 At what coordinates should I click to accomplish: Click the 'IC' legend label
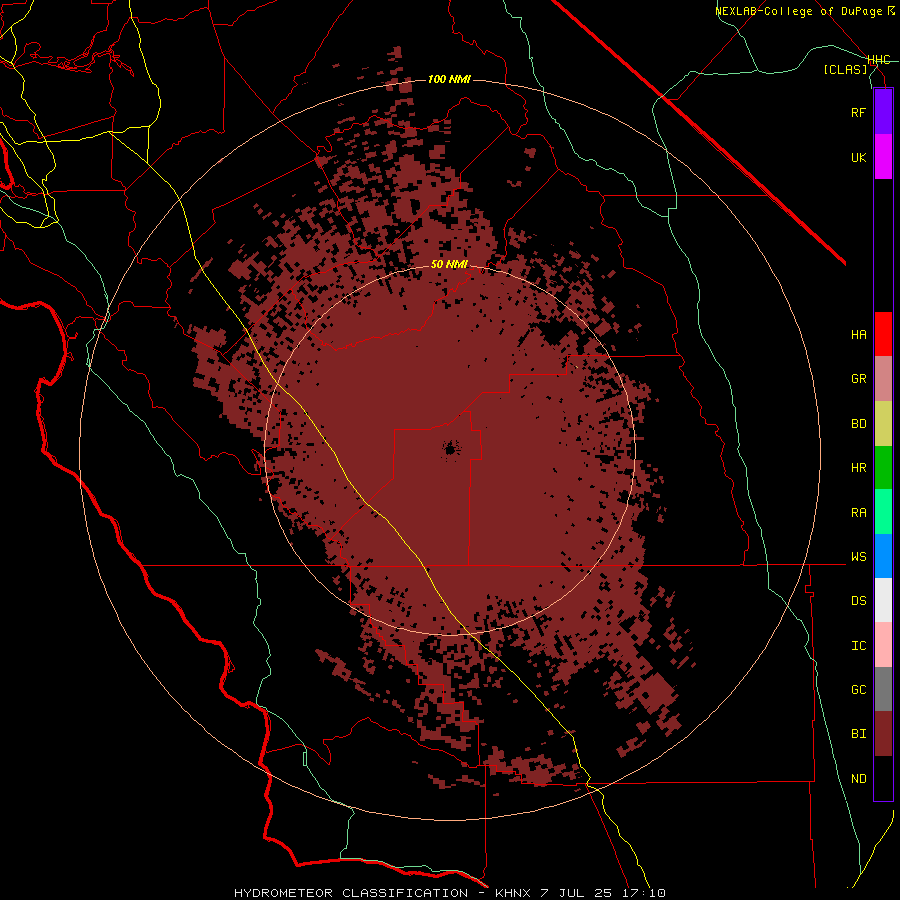point(859,646)
